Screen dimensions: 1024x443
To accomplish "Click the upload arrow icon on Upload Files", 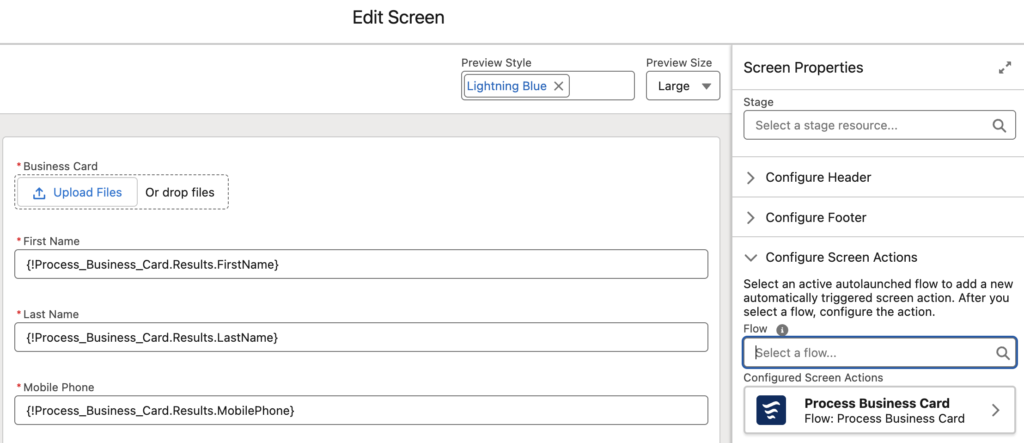I will click(39, 193).
